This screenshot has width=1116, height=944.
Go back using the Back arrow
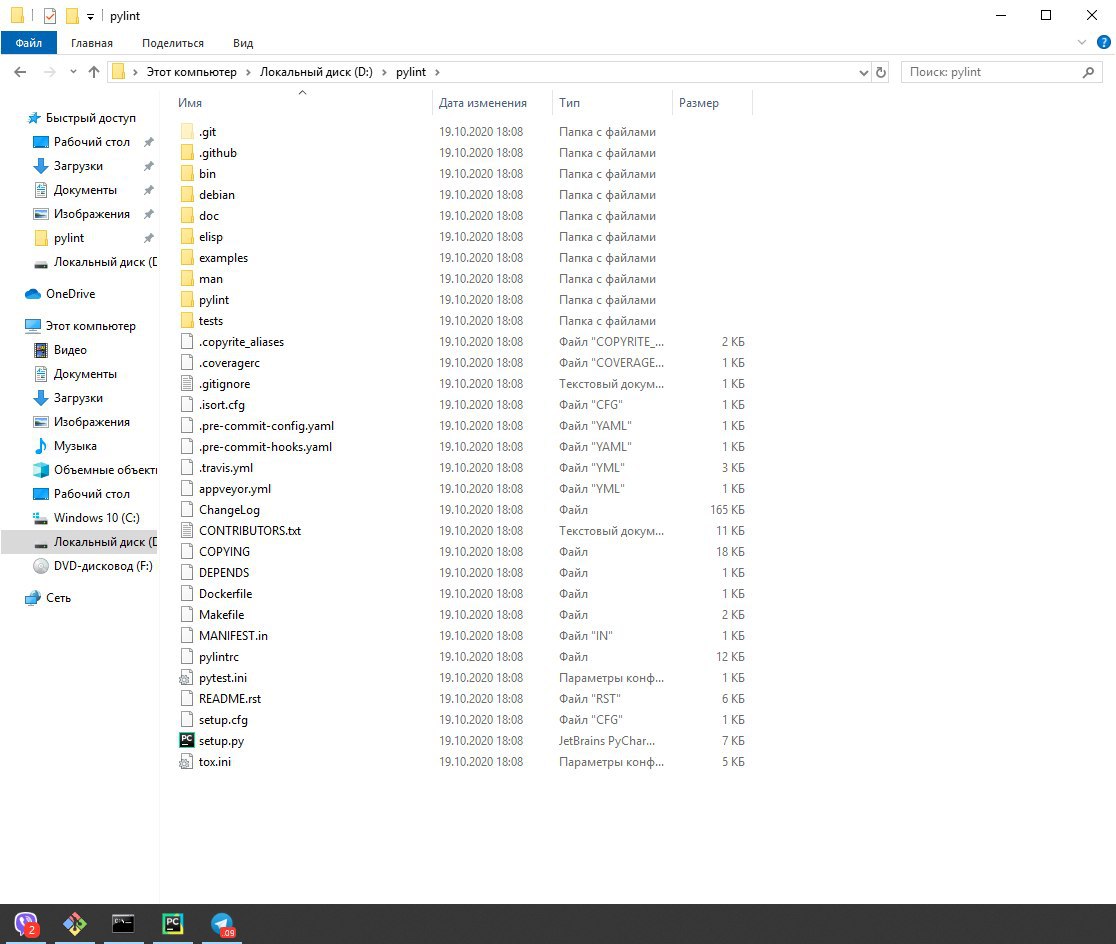click(20, 72)
